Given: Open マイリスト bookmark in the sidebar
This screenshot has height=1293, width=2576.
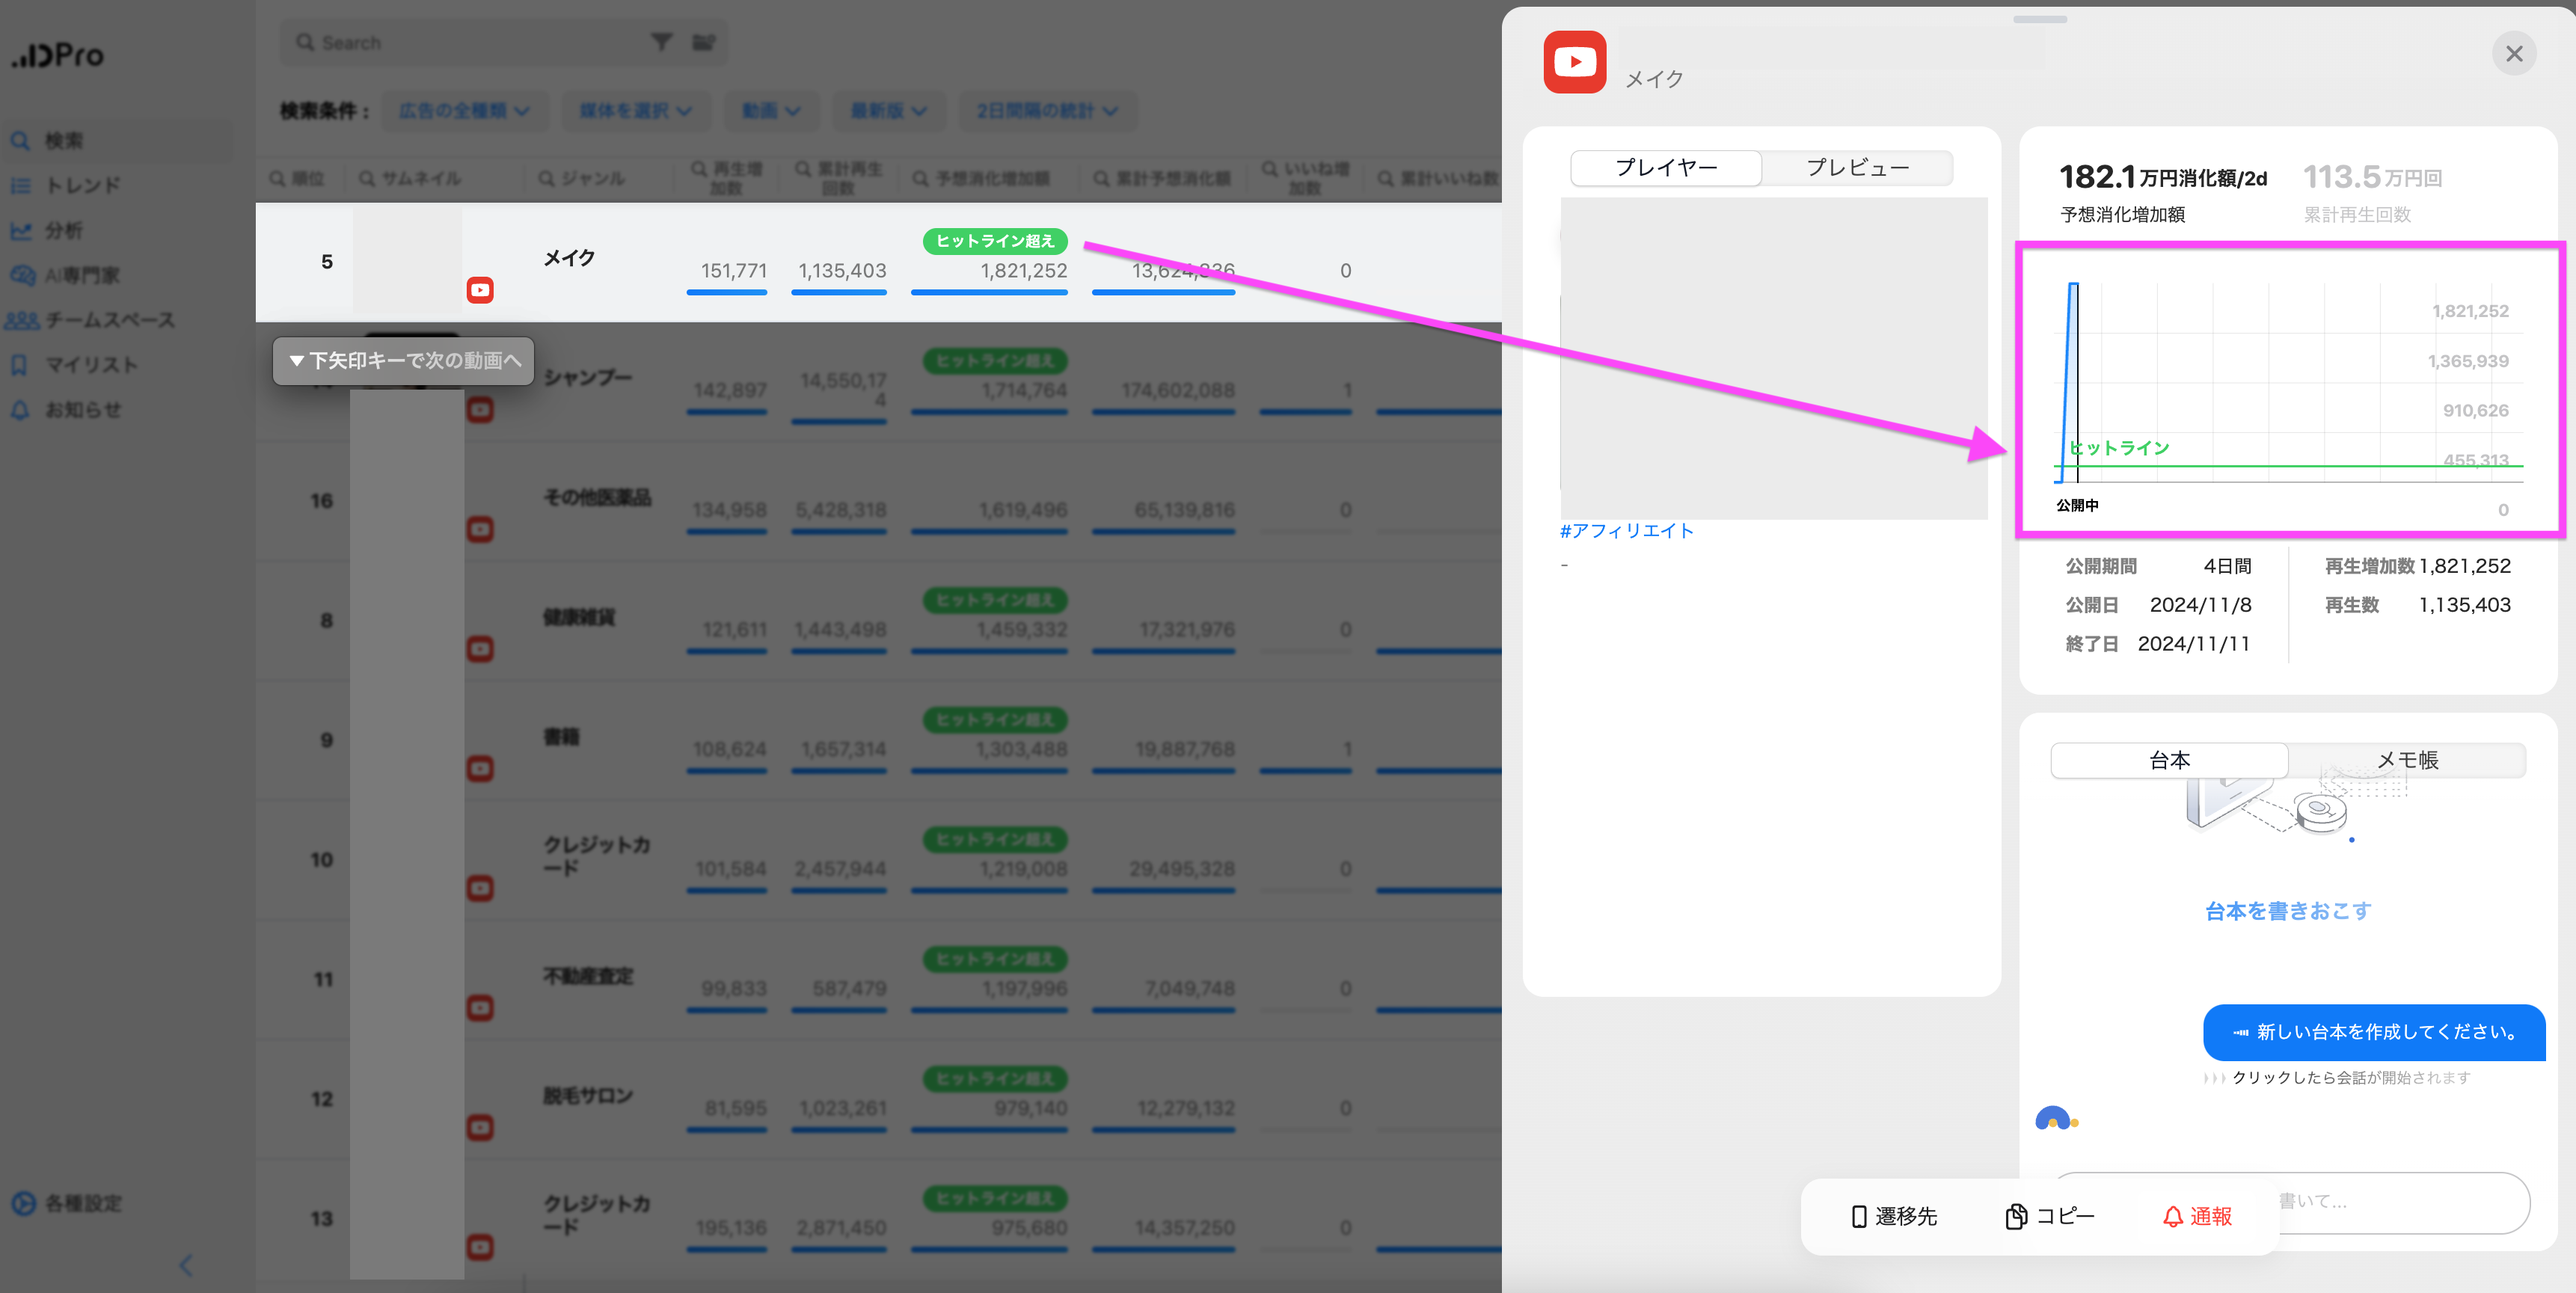Looking at the screenshot, I should [90, 365].
